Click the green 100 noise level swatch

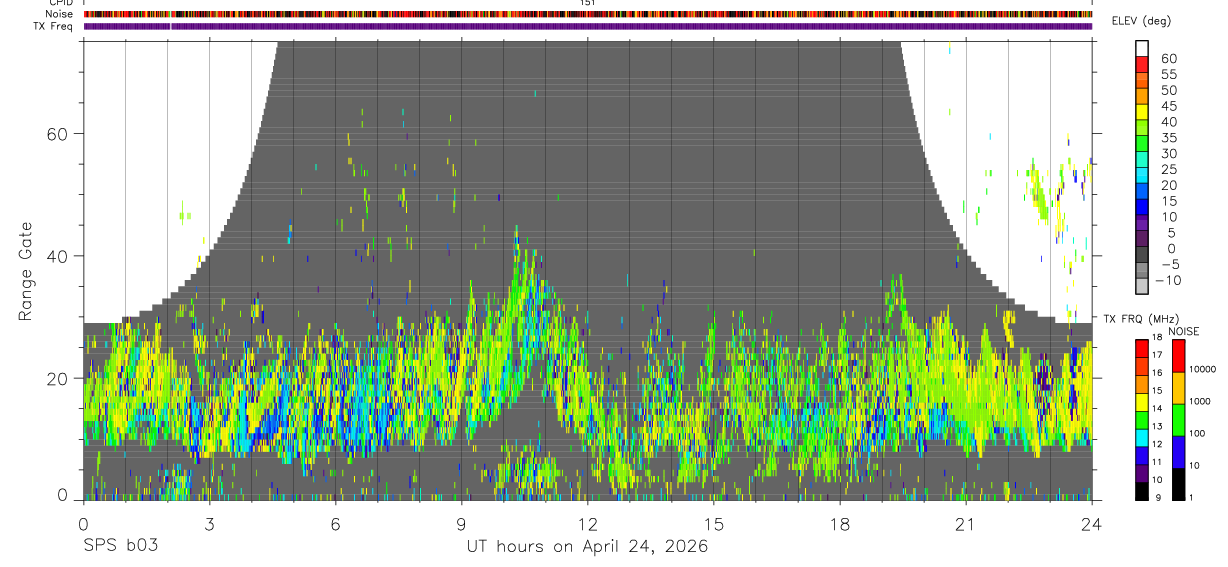tap(1178, 419)
